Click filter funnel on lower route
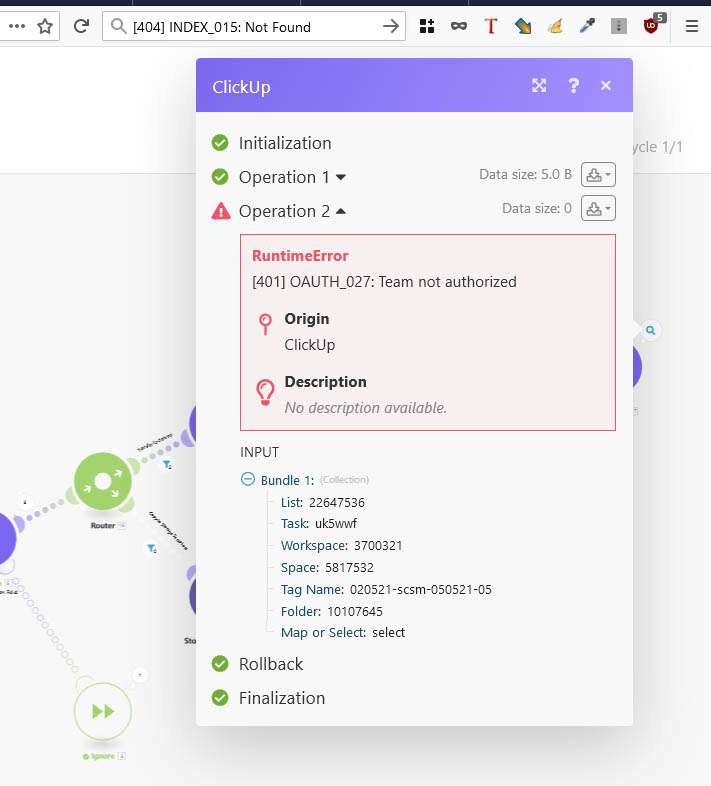The image size is (711, 786). point(152,548)
